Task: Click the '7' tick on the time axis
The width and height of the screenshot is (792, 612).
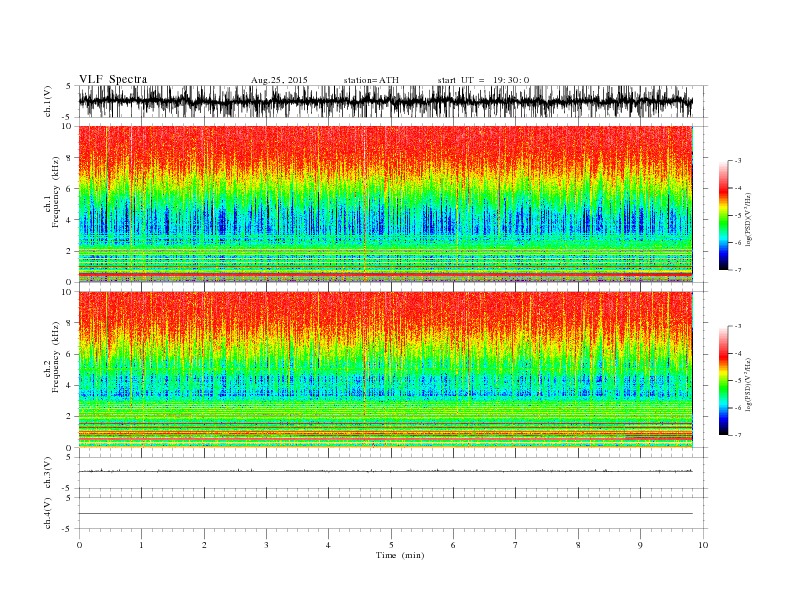Action: coord(516,545)
